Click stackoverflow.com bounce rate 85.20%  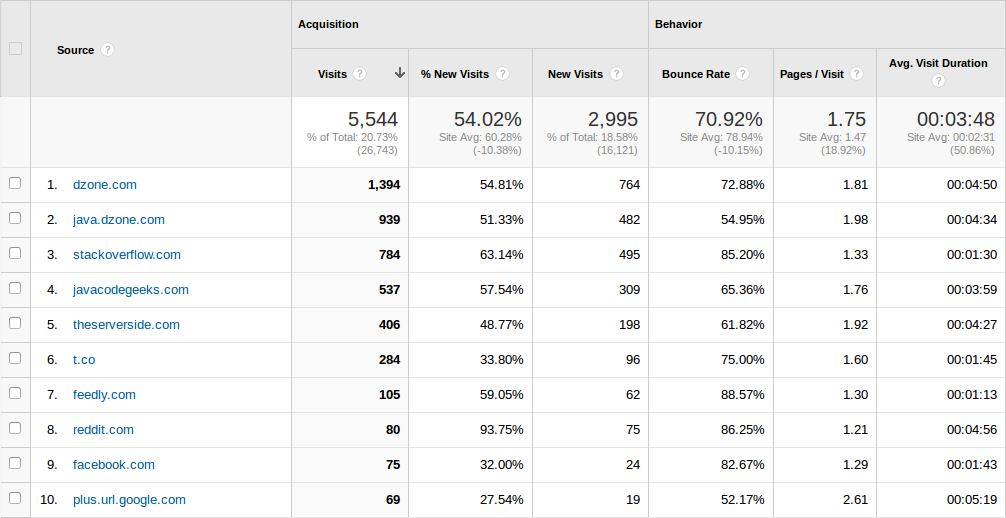point(742,255)
